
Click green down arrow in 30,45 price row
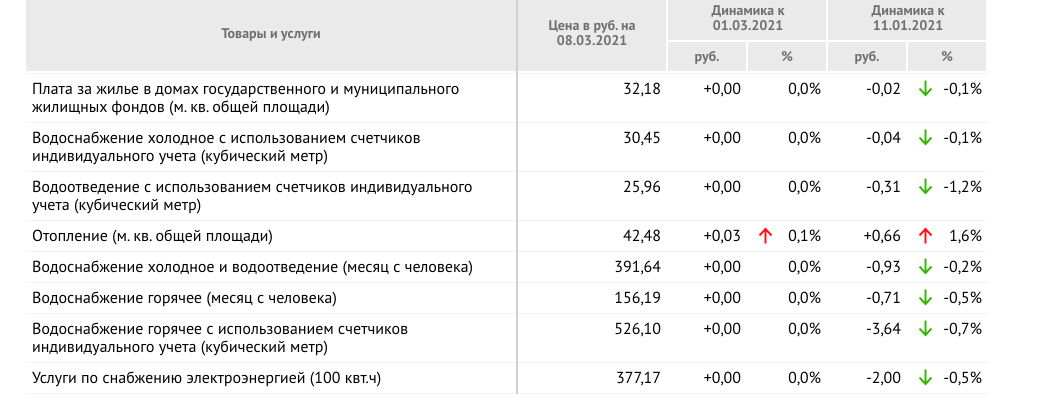(925, 138)
